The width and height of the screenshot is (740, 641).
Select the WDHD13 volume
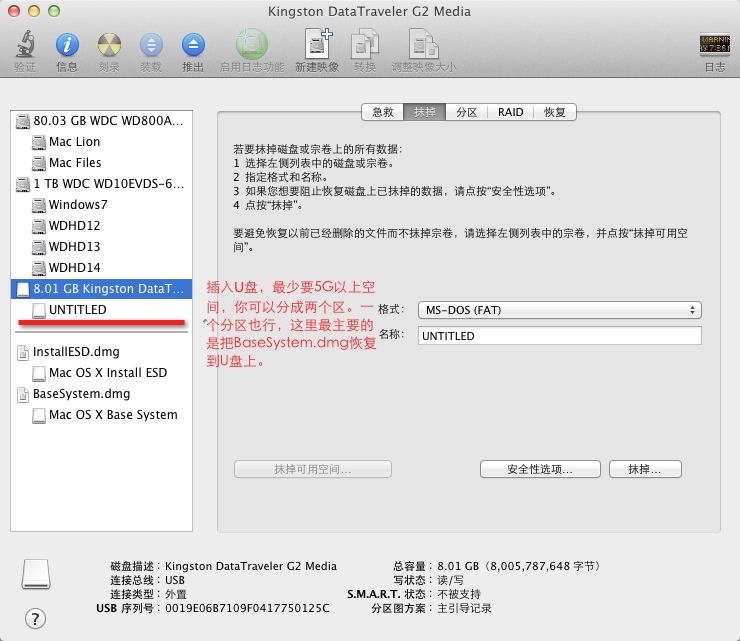point(101,246)
